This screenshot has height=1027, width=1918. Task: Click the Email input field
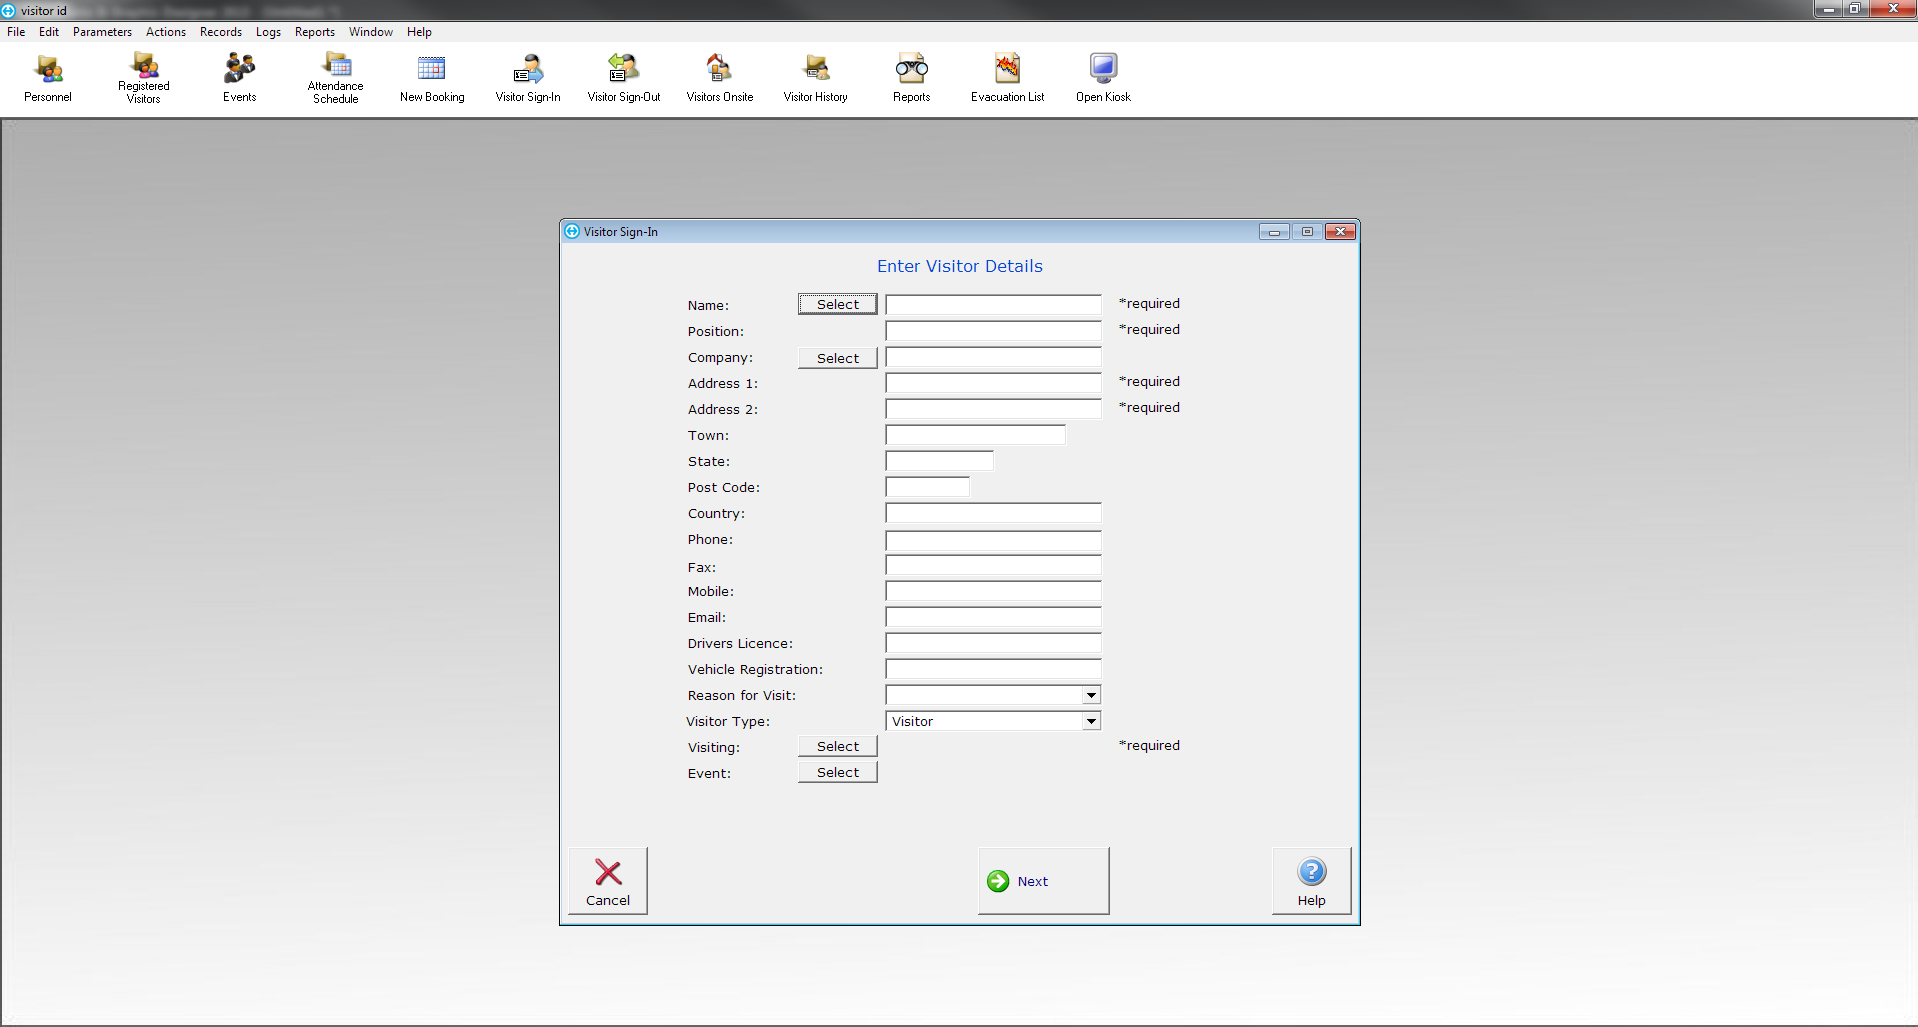coord(993,618)
